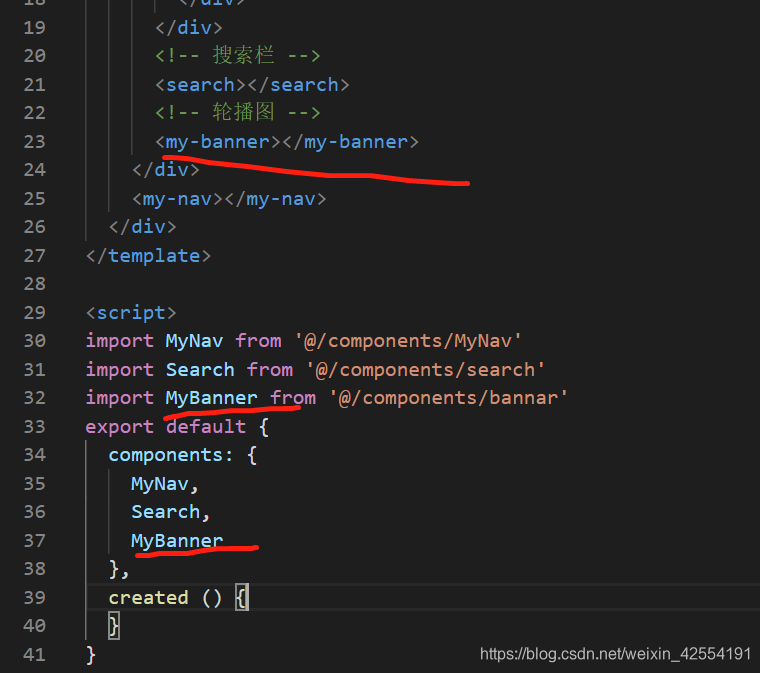This screenshot has height=673, width=760.
Task: Click the script opening tag line 29
Action: tap(131, 313)
